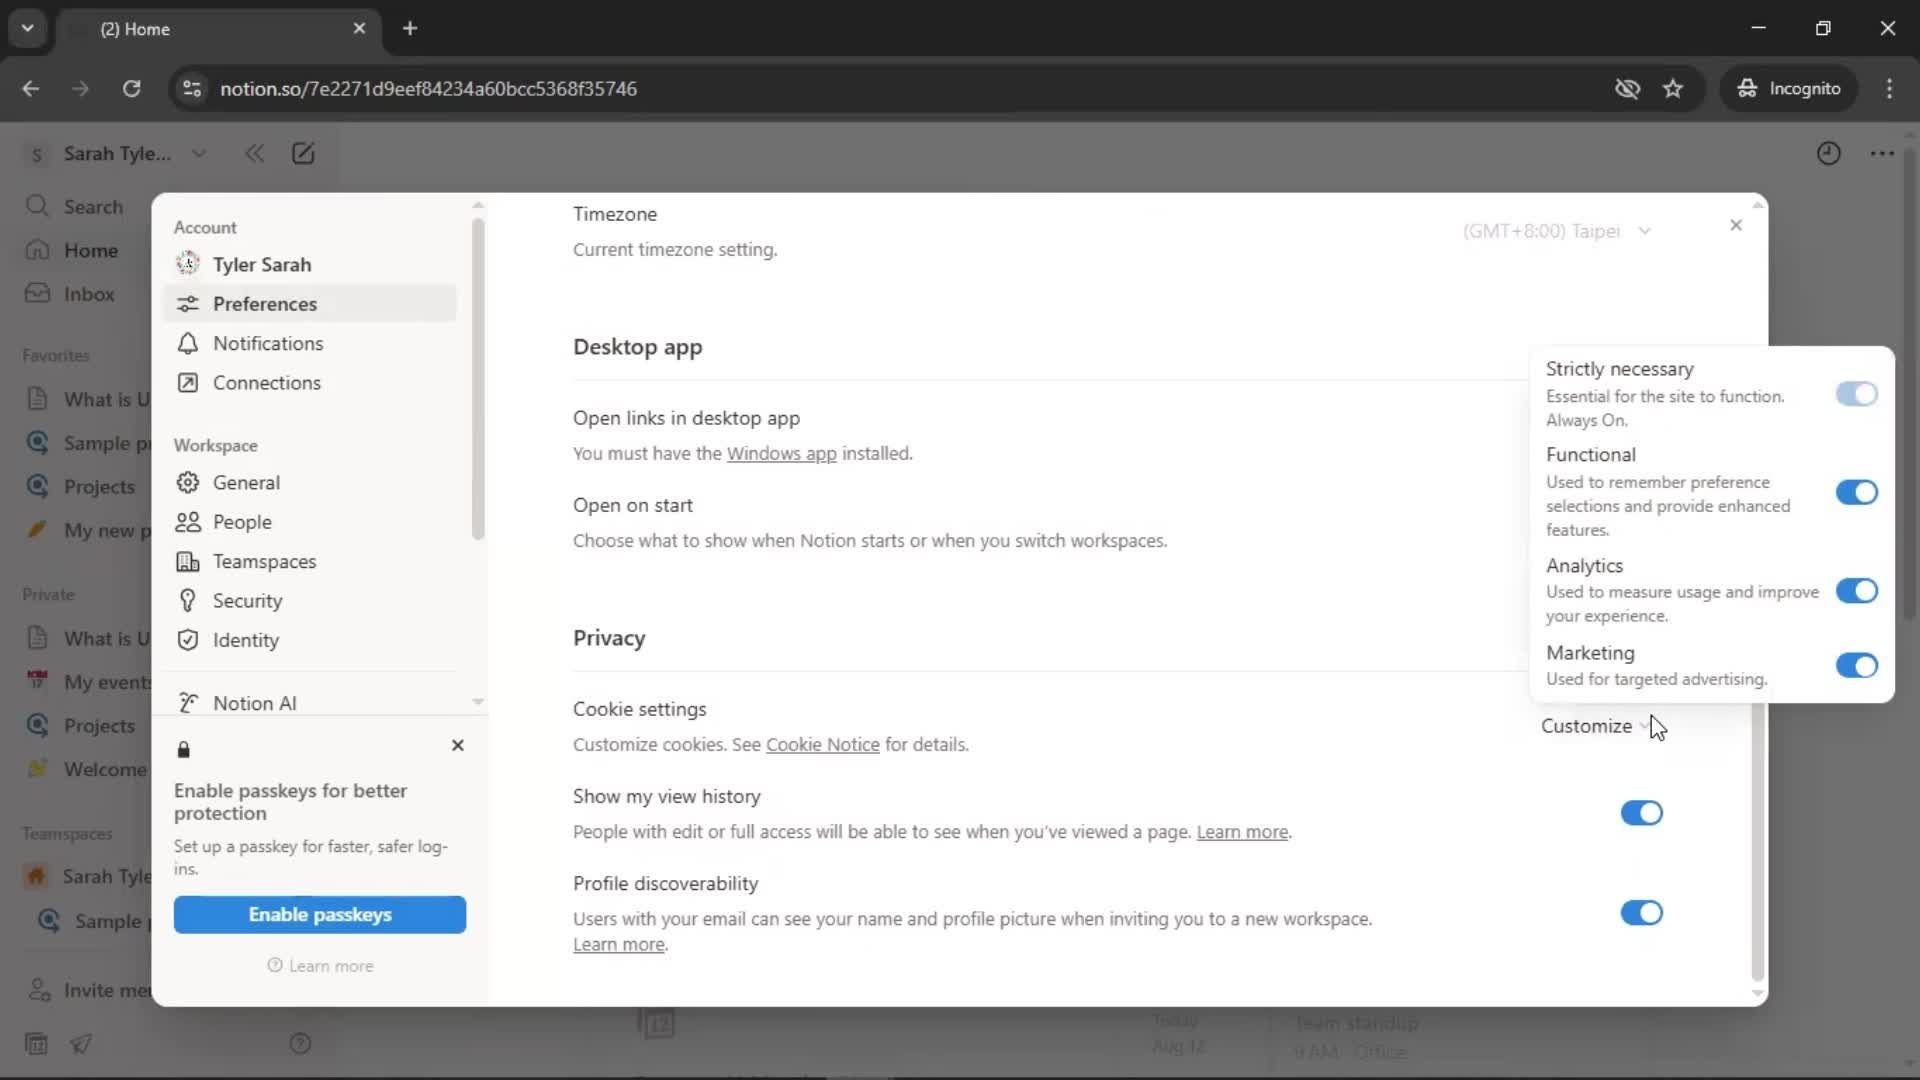
Task: Click the settings content scrollbar
Action: point(1757,840)
